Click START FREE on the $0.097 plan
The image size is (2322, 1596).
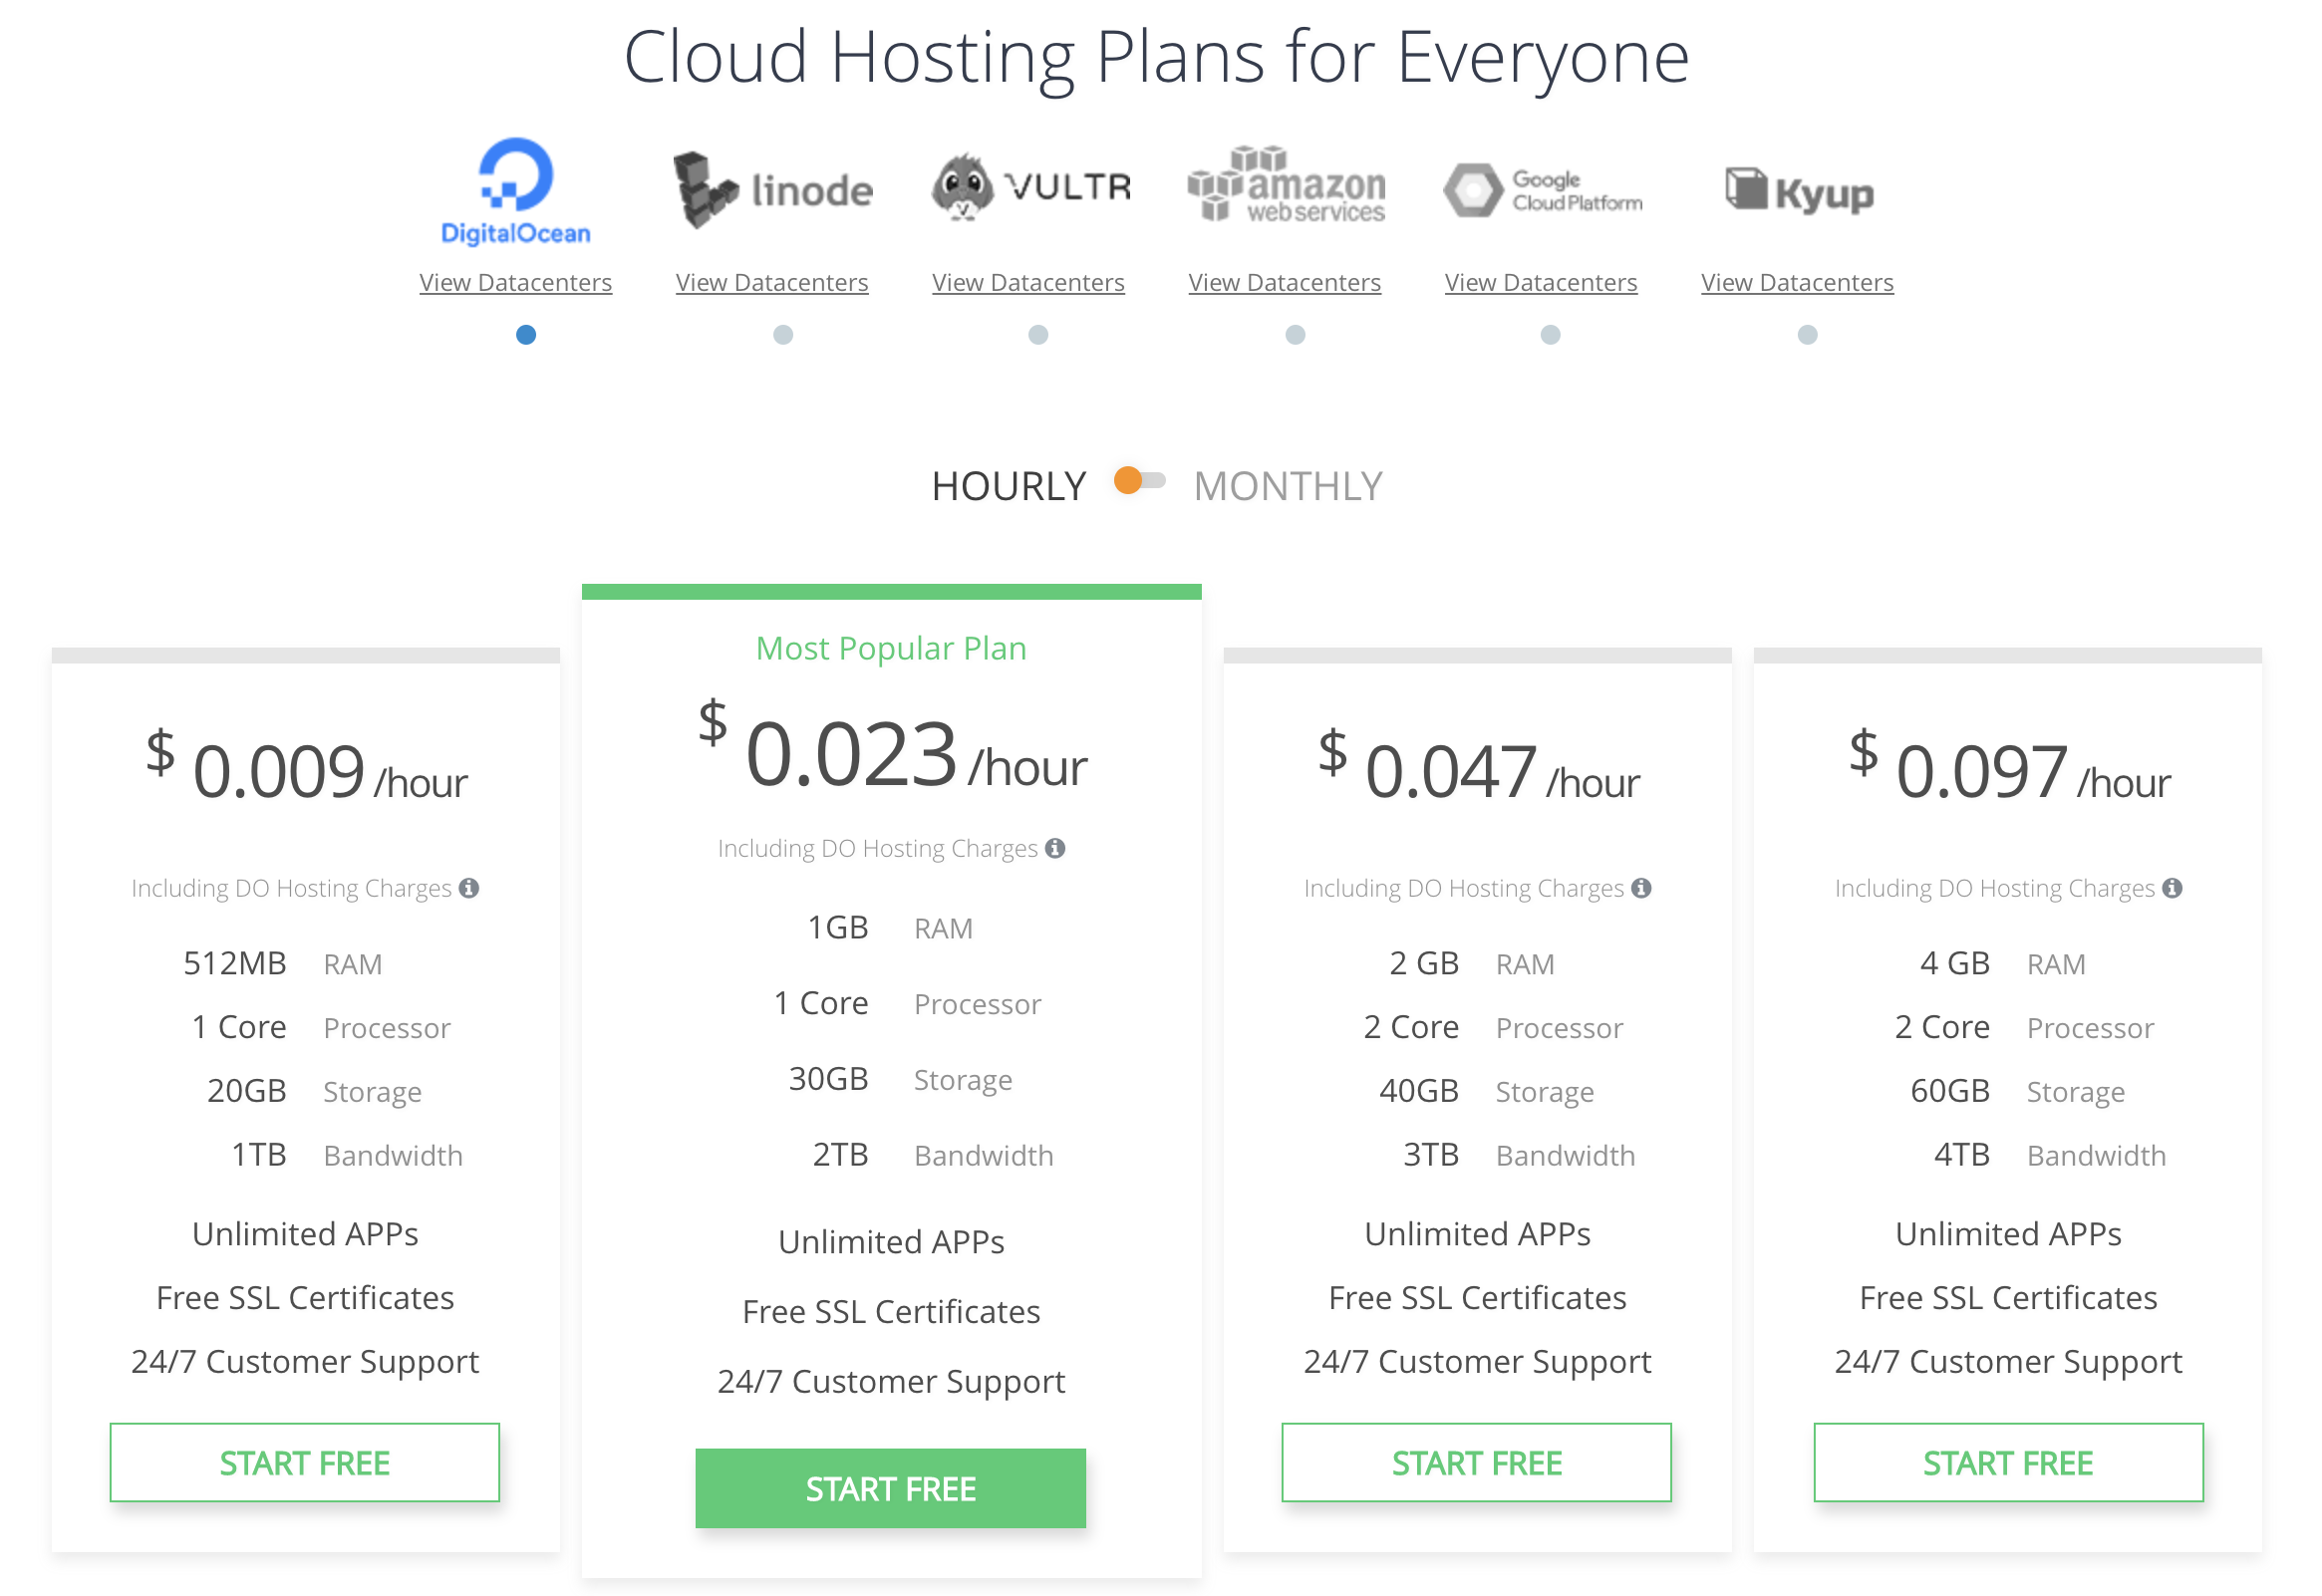click(x=2010, y=1464)
